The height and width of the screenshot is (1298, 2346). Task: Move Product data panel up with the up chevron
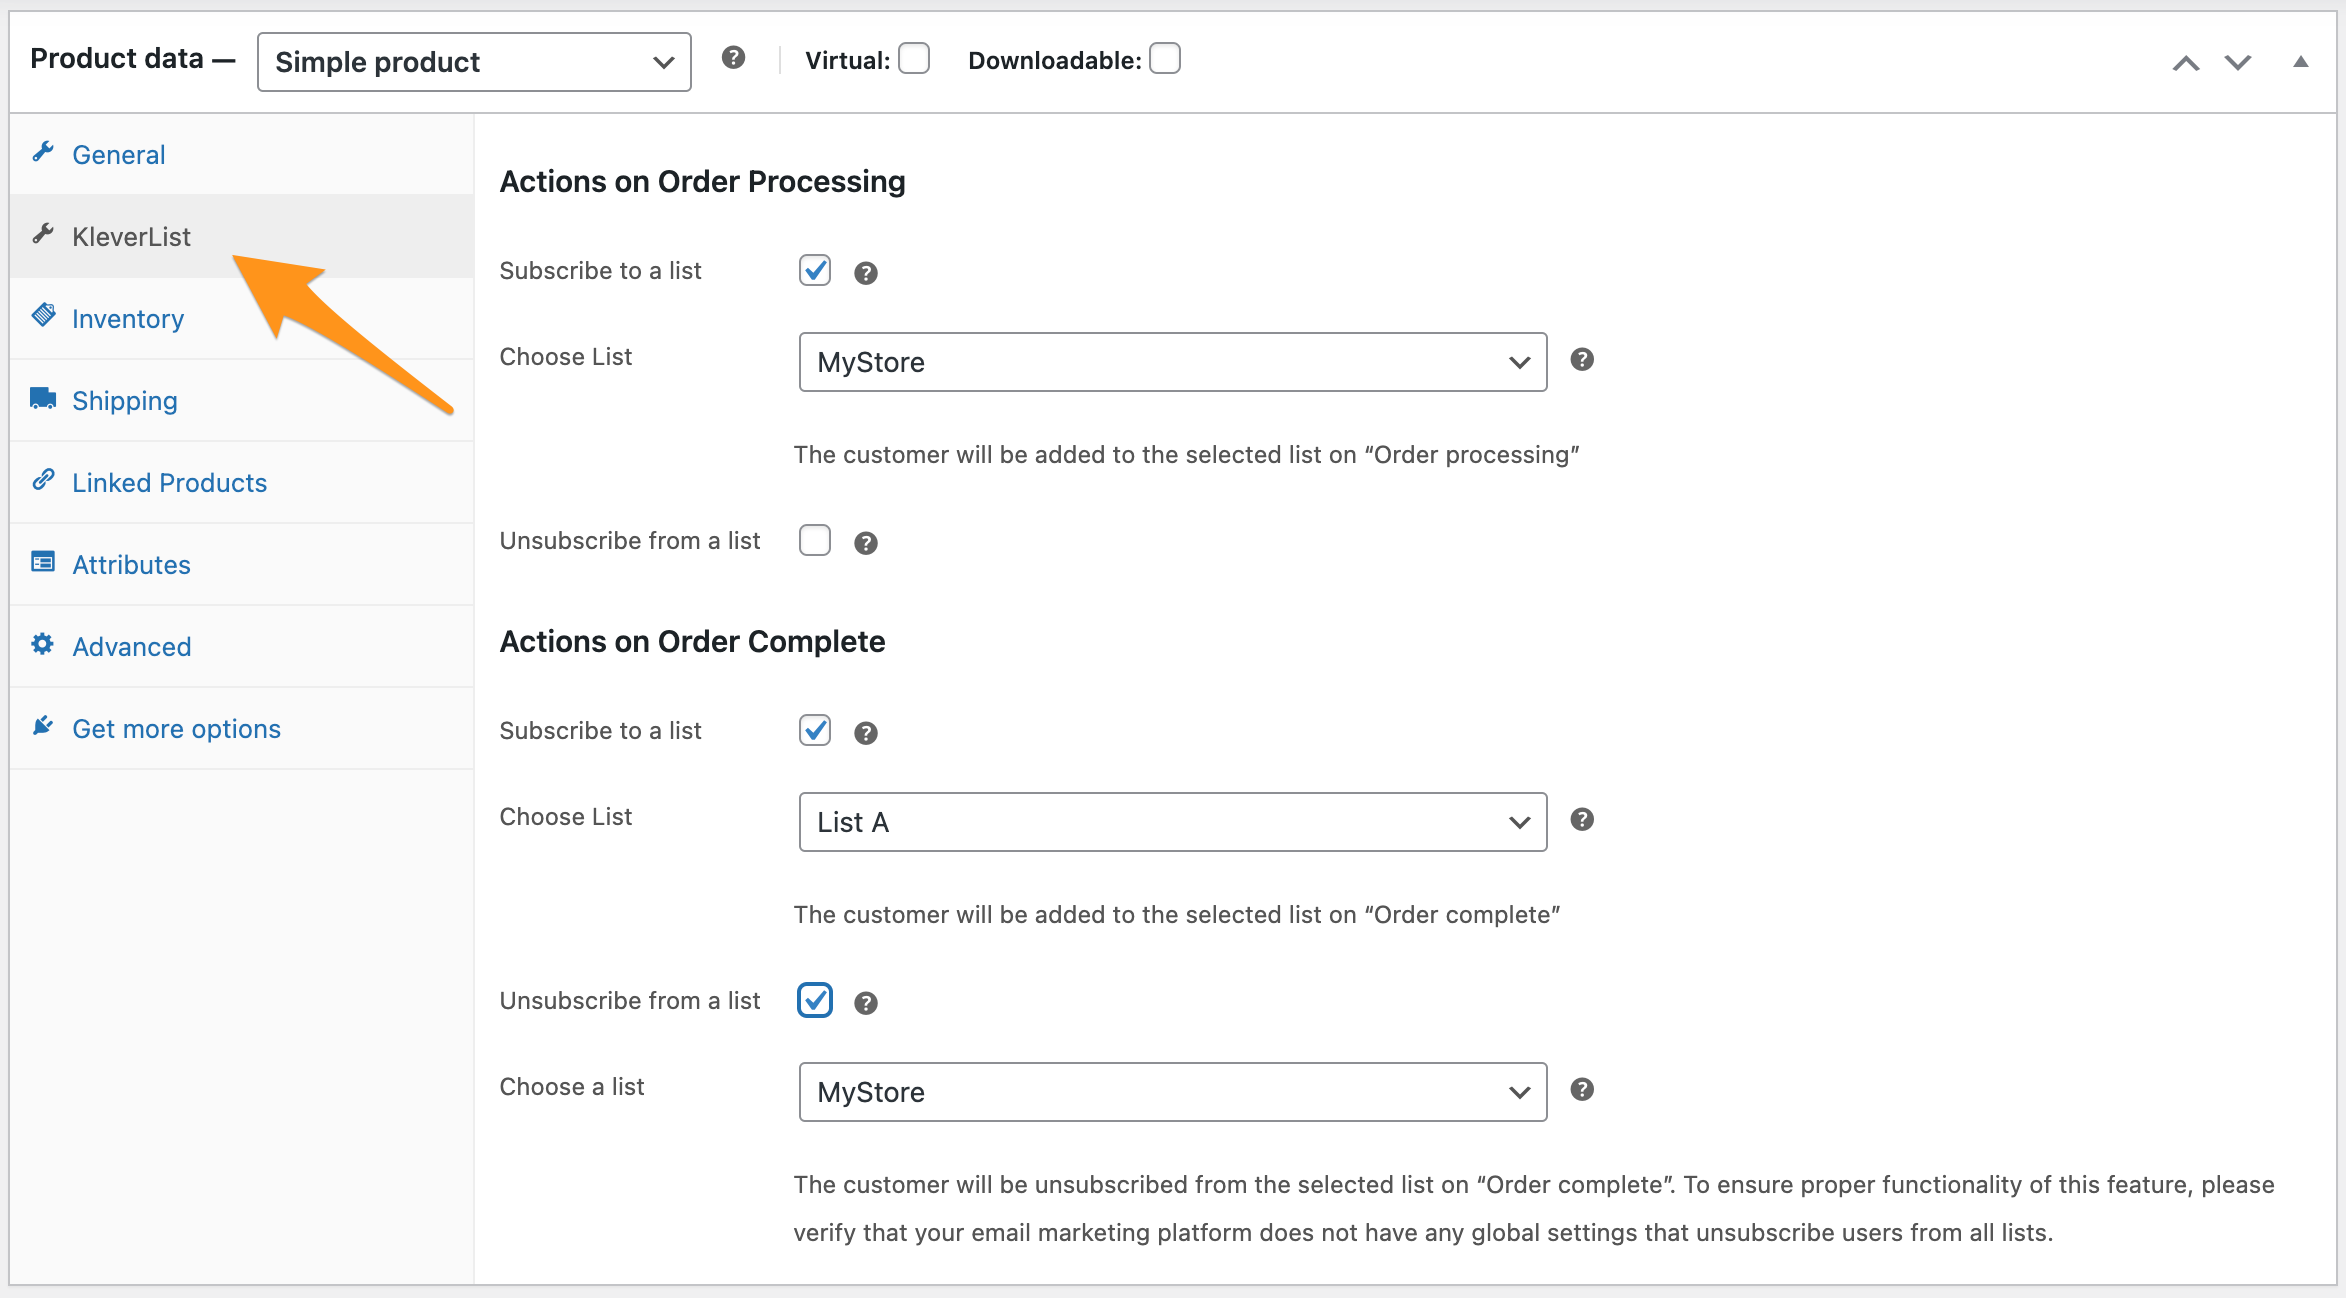(x=2186, y=63)
